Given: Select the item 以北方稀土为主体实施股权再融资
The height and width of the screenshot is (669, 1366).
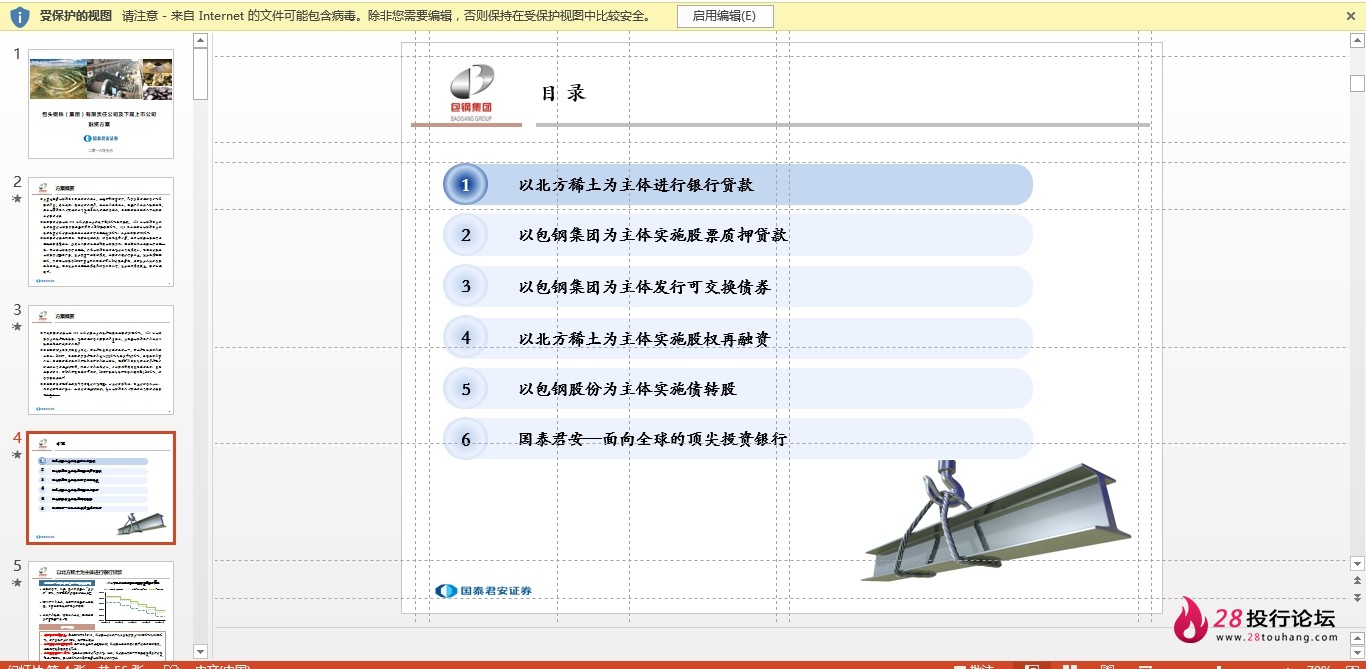Looking at the screenshot, I should coord(645,339).
